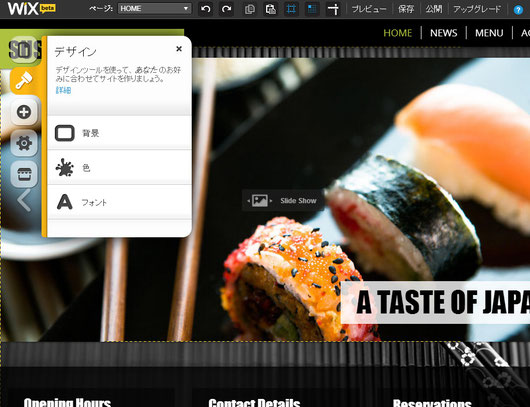530x407 pixels.
Task: Close the デザイン panel
Action: (179, 49)
